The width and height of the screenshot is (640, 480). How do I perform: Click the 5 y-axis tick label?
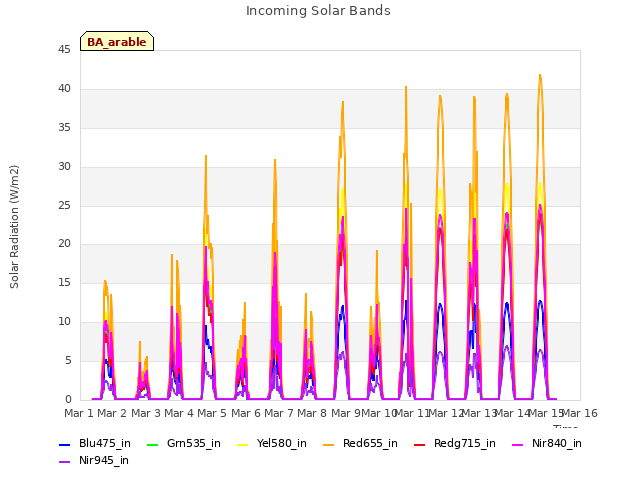tap(68, 360)
